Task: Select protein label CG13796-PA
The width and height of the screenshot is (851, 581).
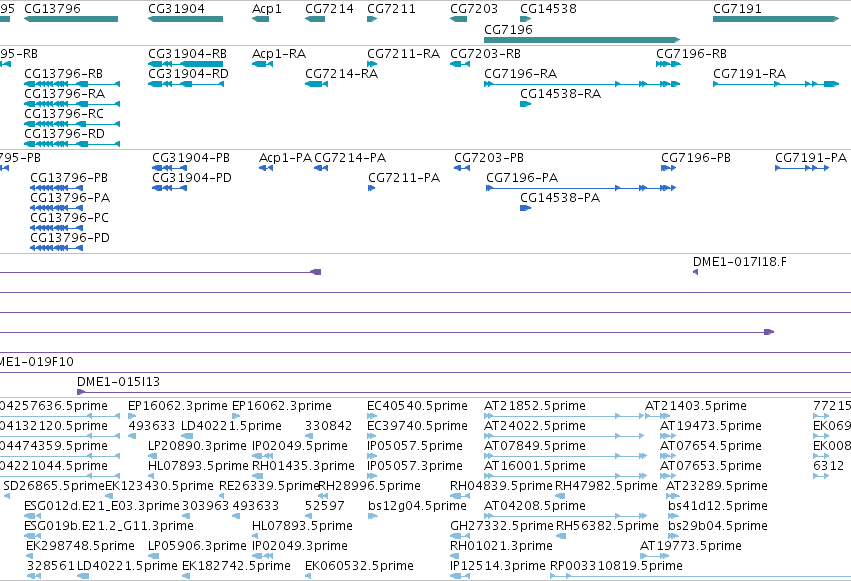Action: coord(70,198)
